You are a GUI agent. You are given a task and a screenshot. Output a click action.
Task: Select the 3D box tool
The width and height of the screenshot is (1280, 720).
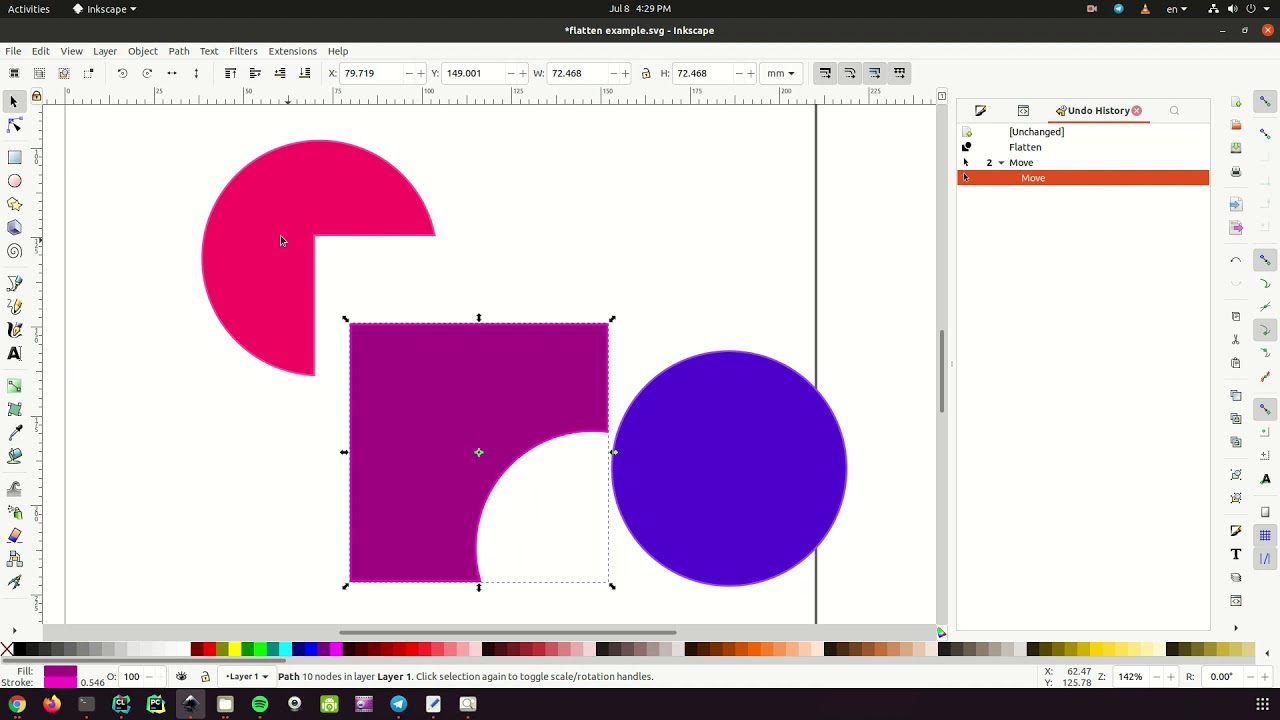tap(14, 228)
